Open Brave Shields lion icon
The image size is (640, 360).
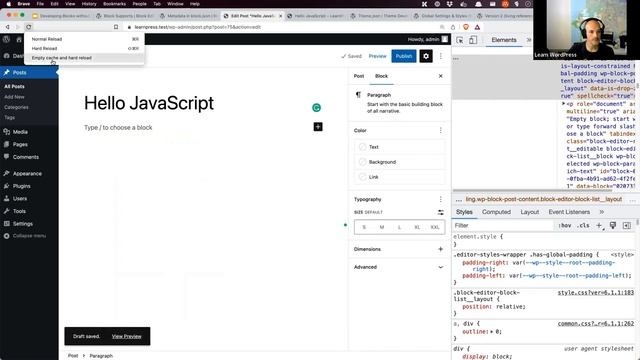pyautogui.click(x=466, y=27)
